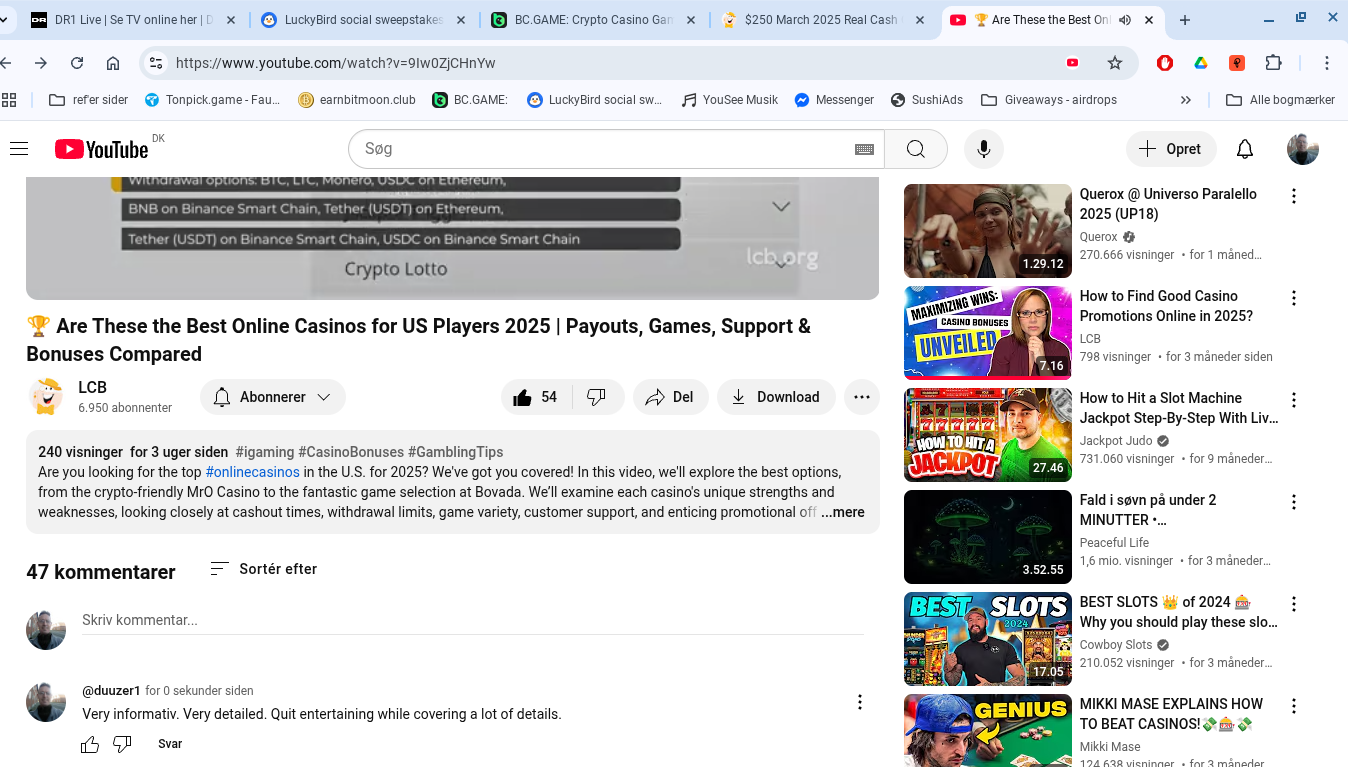The height and width of the screenshot is (767, 1348).
Task: Show hidden bookmarks with double chevron
Action: coord(1186,100)
